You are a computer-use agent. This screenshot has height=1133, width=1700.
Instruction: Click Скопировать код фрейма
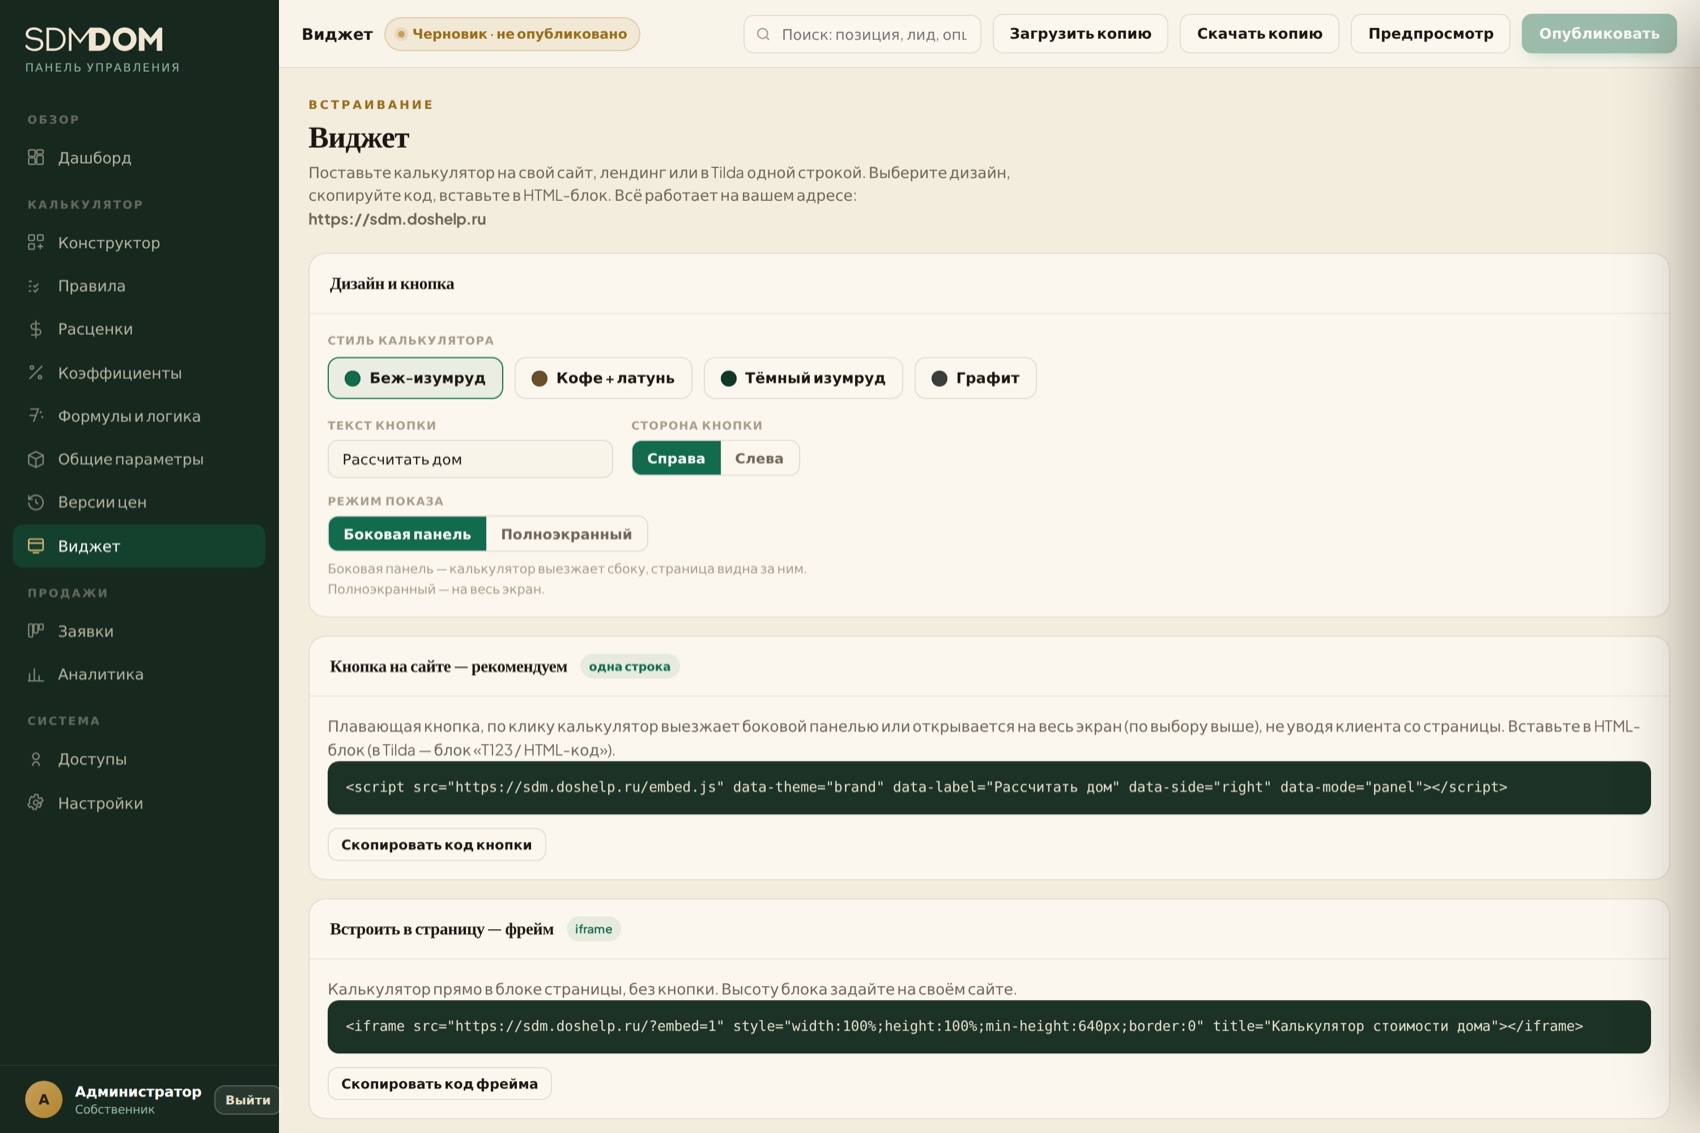439,1083
